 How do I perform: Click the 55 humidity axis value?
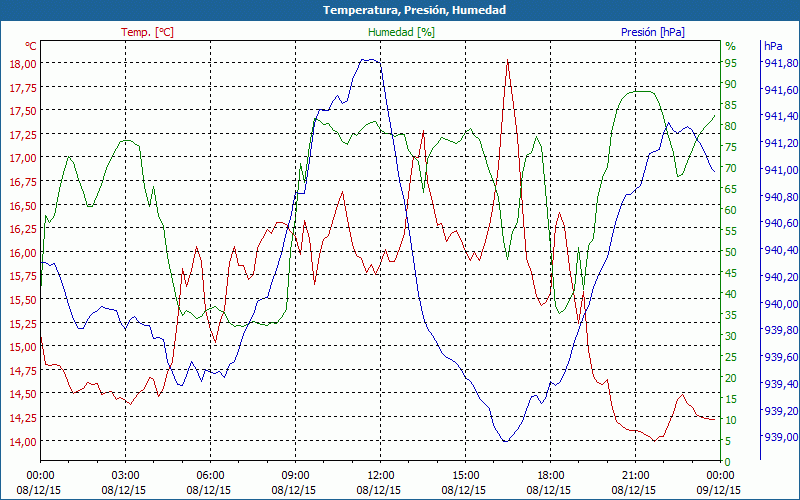click(x=731, y=231)
